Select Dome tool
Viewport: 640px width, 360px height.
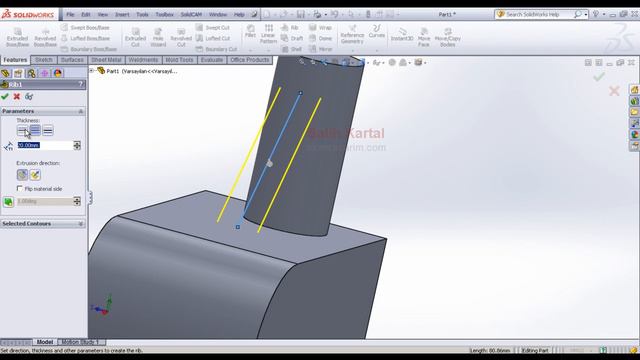pos(320,38)
